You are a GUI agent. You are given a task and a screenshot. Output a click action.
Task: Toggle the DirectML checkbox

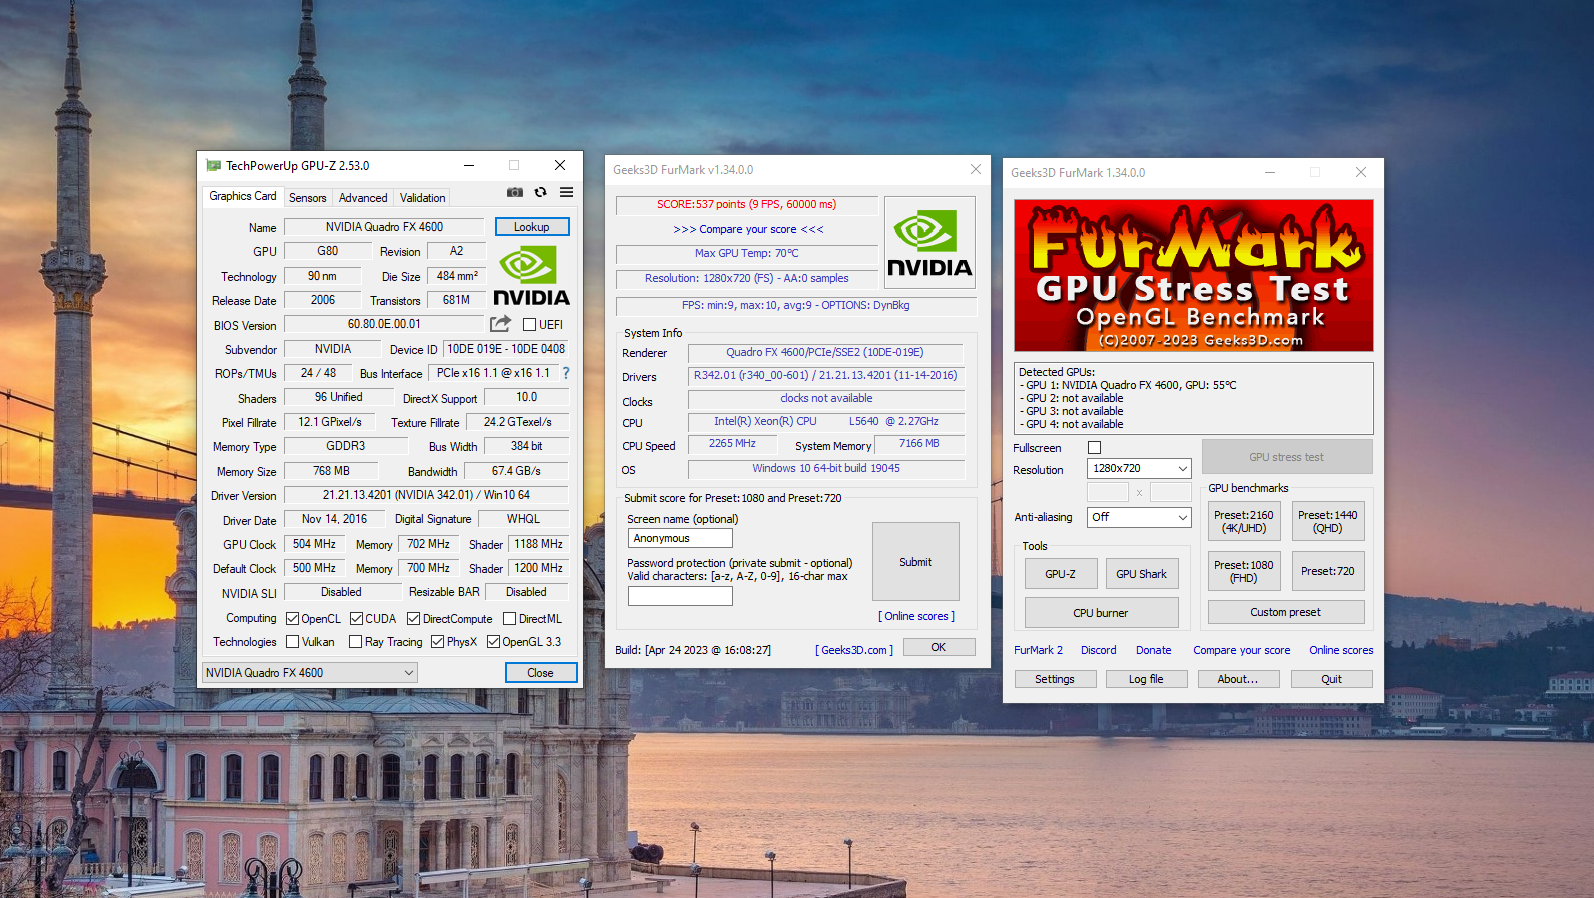pyautogui.click(x=510, y=619)
